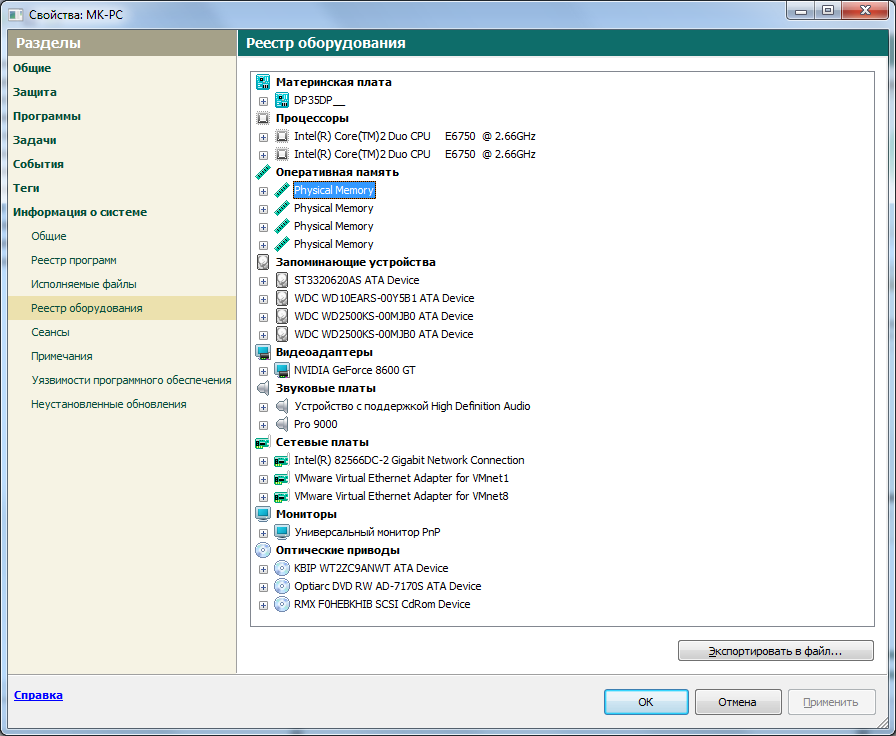Expand the highlighted Physical Memory node
Image resolution: width=896 pixels, height=736 pixels.
coord(263,191)
